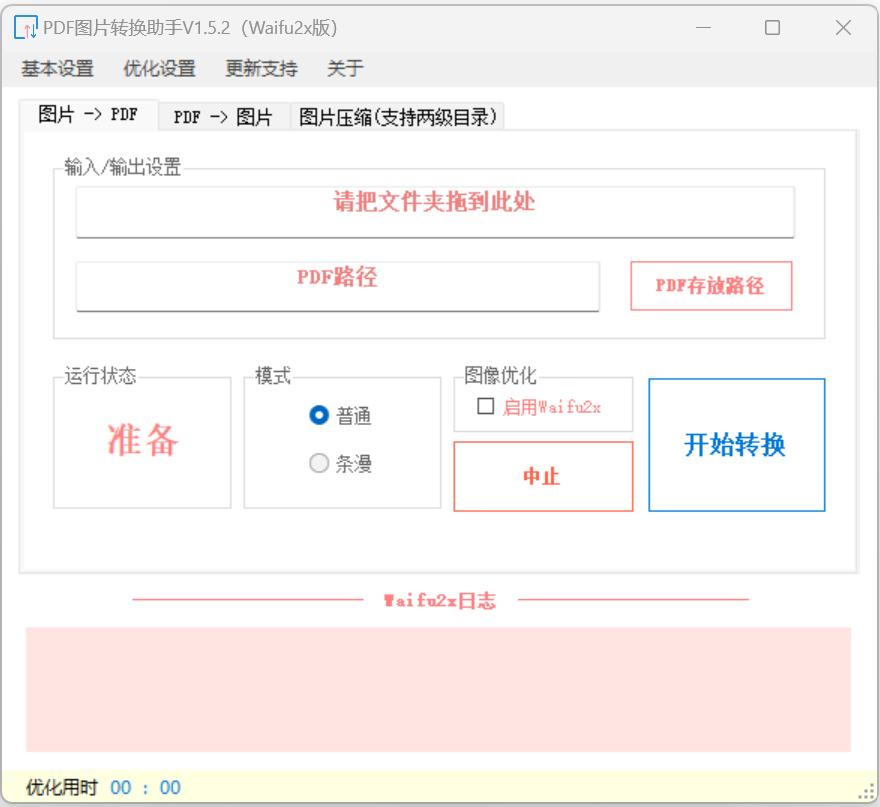
Task: Click the PDF converter app icon in title bar
Action: point(25,27)
